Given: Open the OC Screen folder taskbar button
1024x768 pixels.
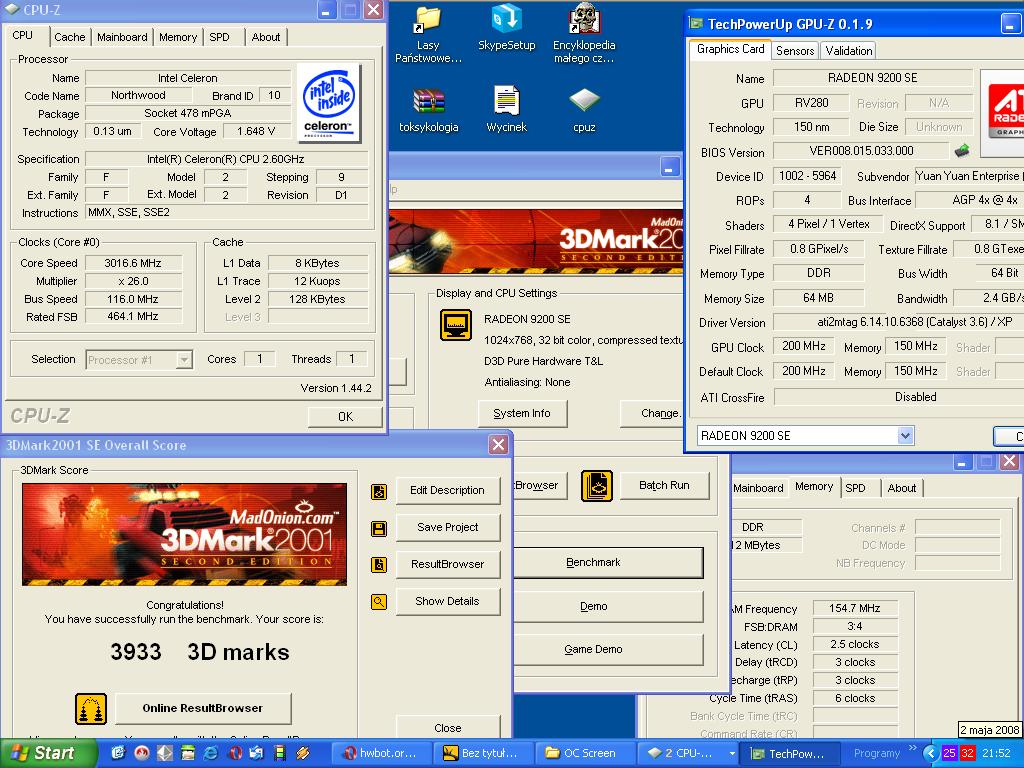Looking at the screenshot, I should point(584,753).
